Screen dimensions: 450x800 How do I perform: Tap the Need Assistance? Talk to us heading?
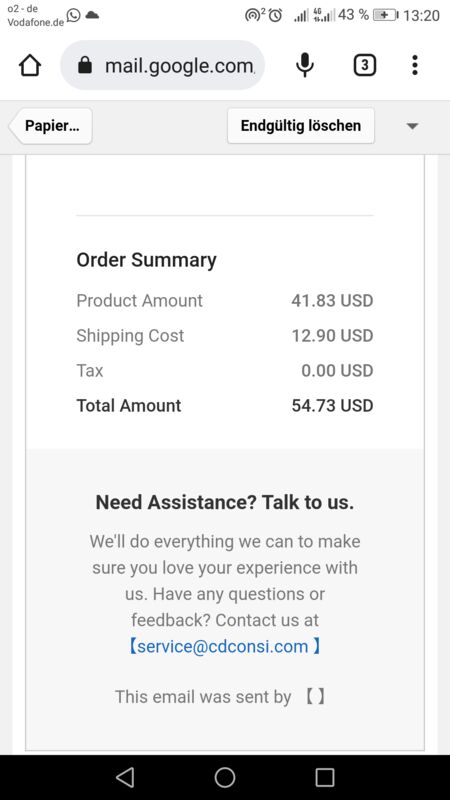pyautogui.click(x=224, y=503)
